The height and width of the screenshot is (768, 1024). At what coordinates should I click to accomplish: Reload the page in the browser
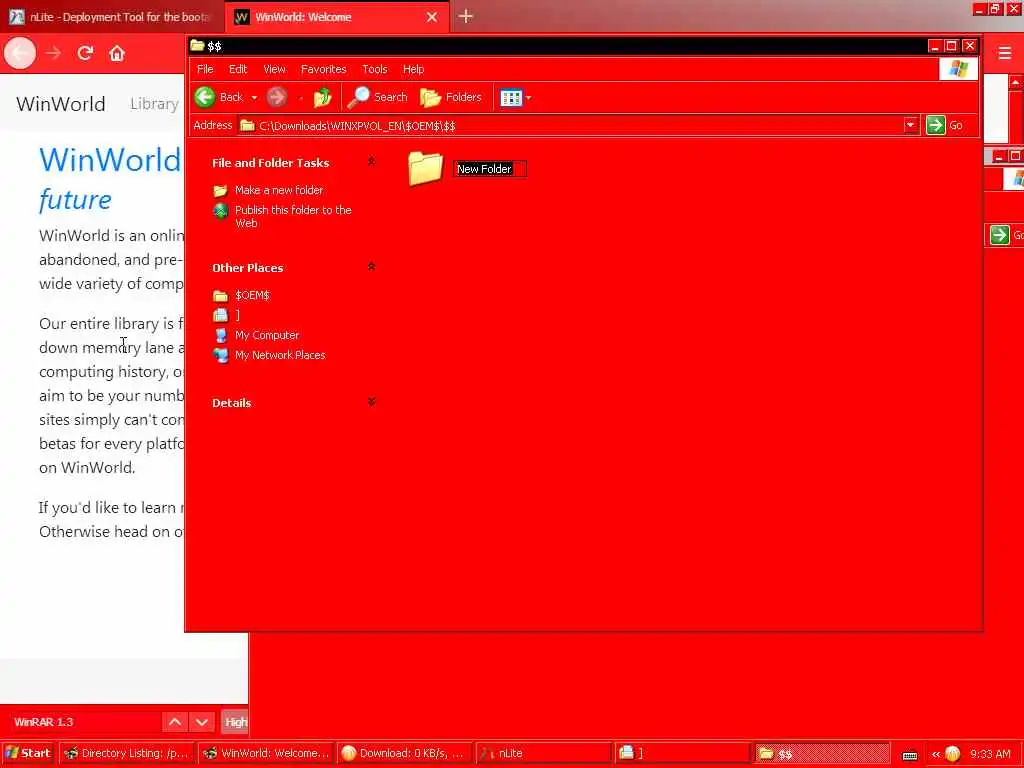[x=85, y=53]
